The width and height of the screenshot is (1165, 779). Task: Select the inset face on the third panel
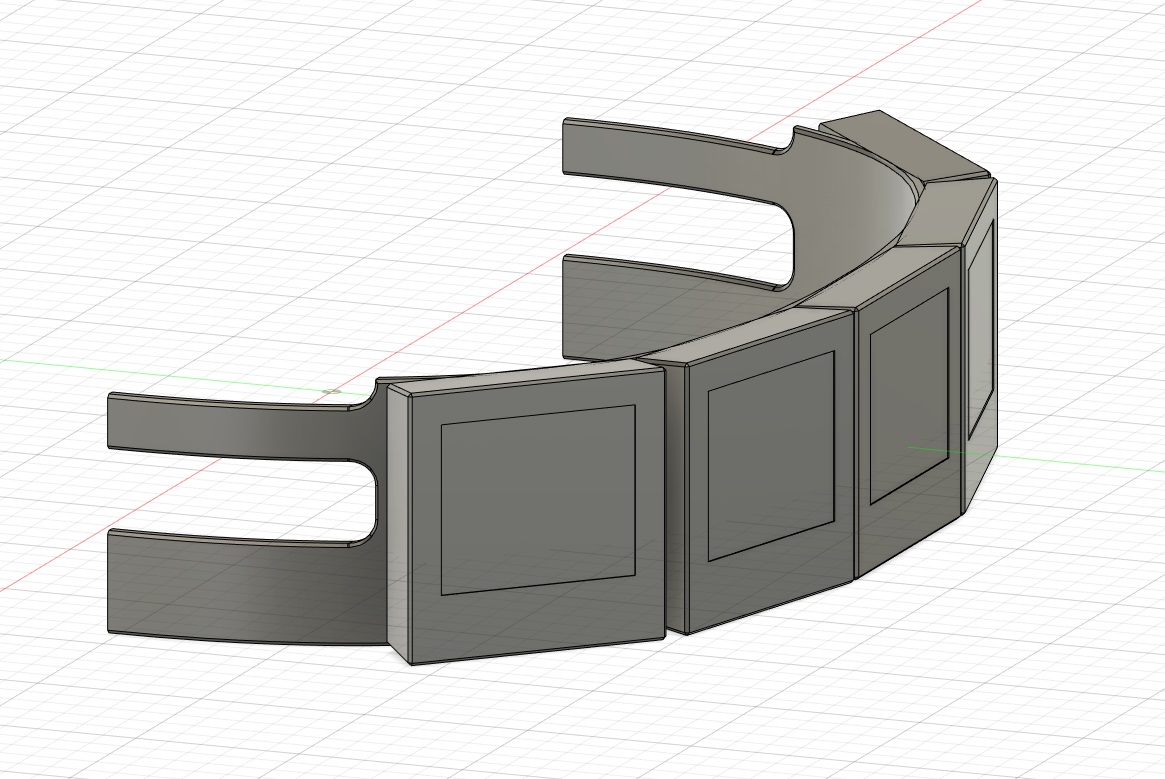[909, 395]
